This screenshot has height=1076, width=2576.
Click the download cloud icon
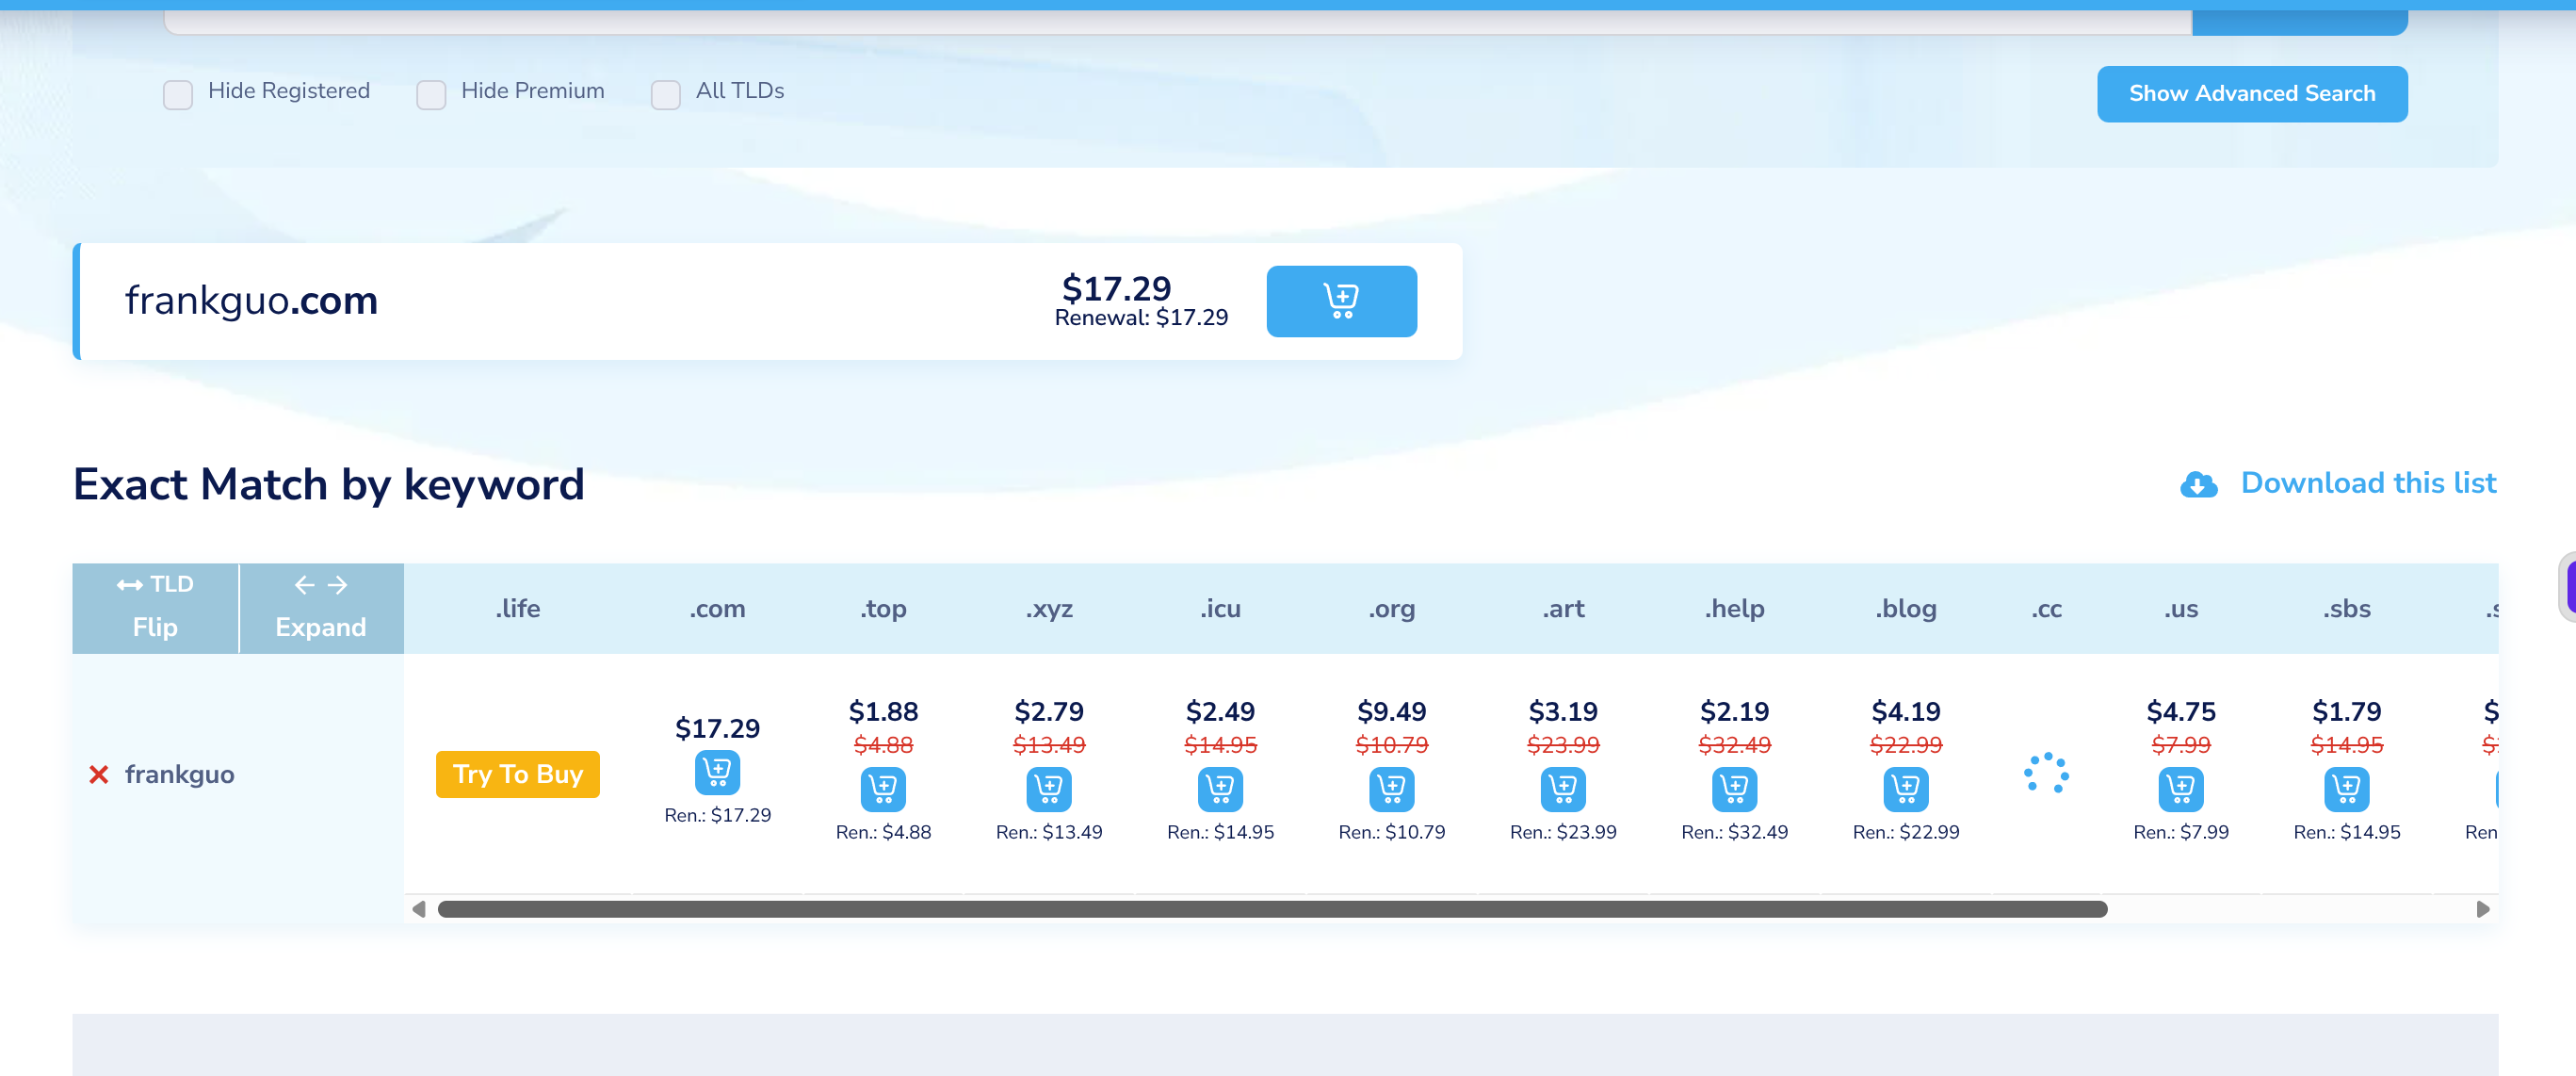click(2198, 484)
